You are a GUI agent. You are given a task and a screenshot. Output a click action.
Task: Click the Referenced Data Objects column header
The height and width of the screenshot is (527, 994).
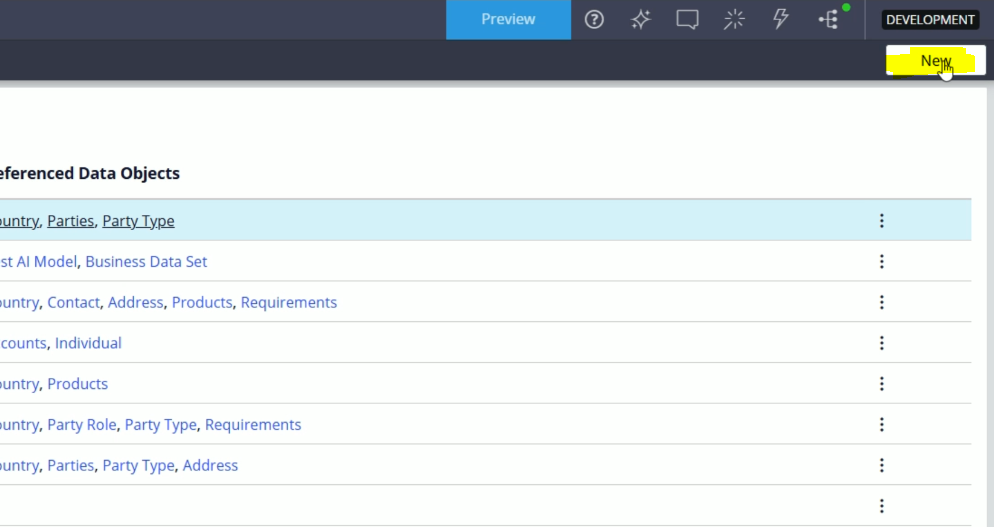coord(88,173)
